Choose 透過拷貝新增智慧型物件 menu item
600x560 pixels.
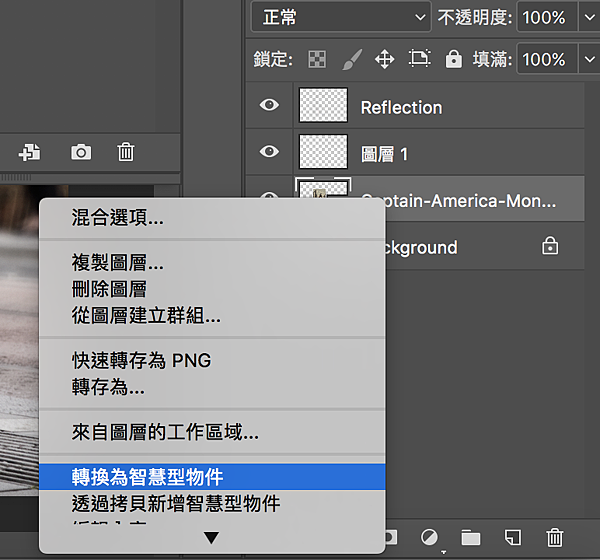point(212,503)
